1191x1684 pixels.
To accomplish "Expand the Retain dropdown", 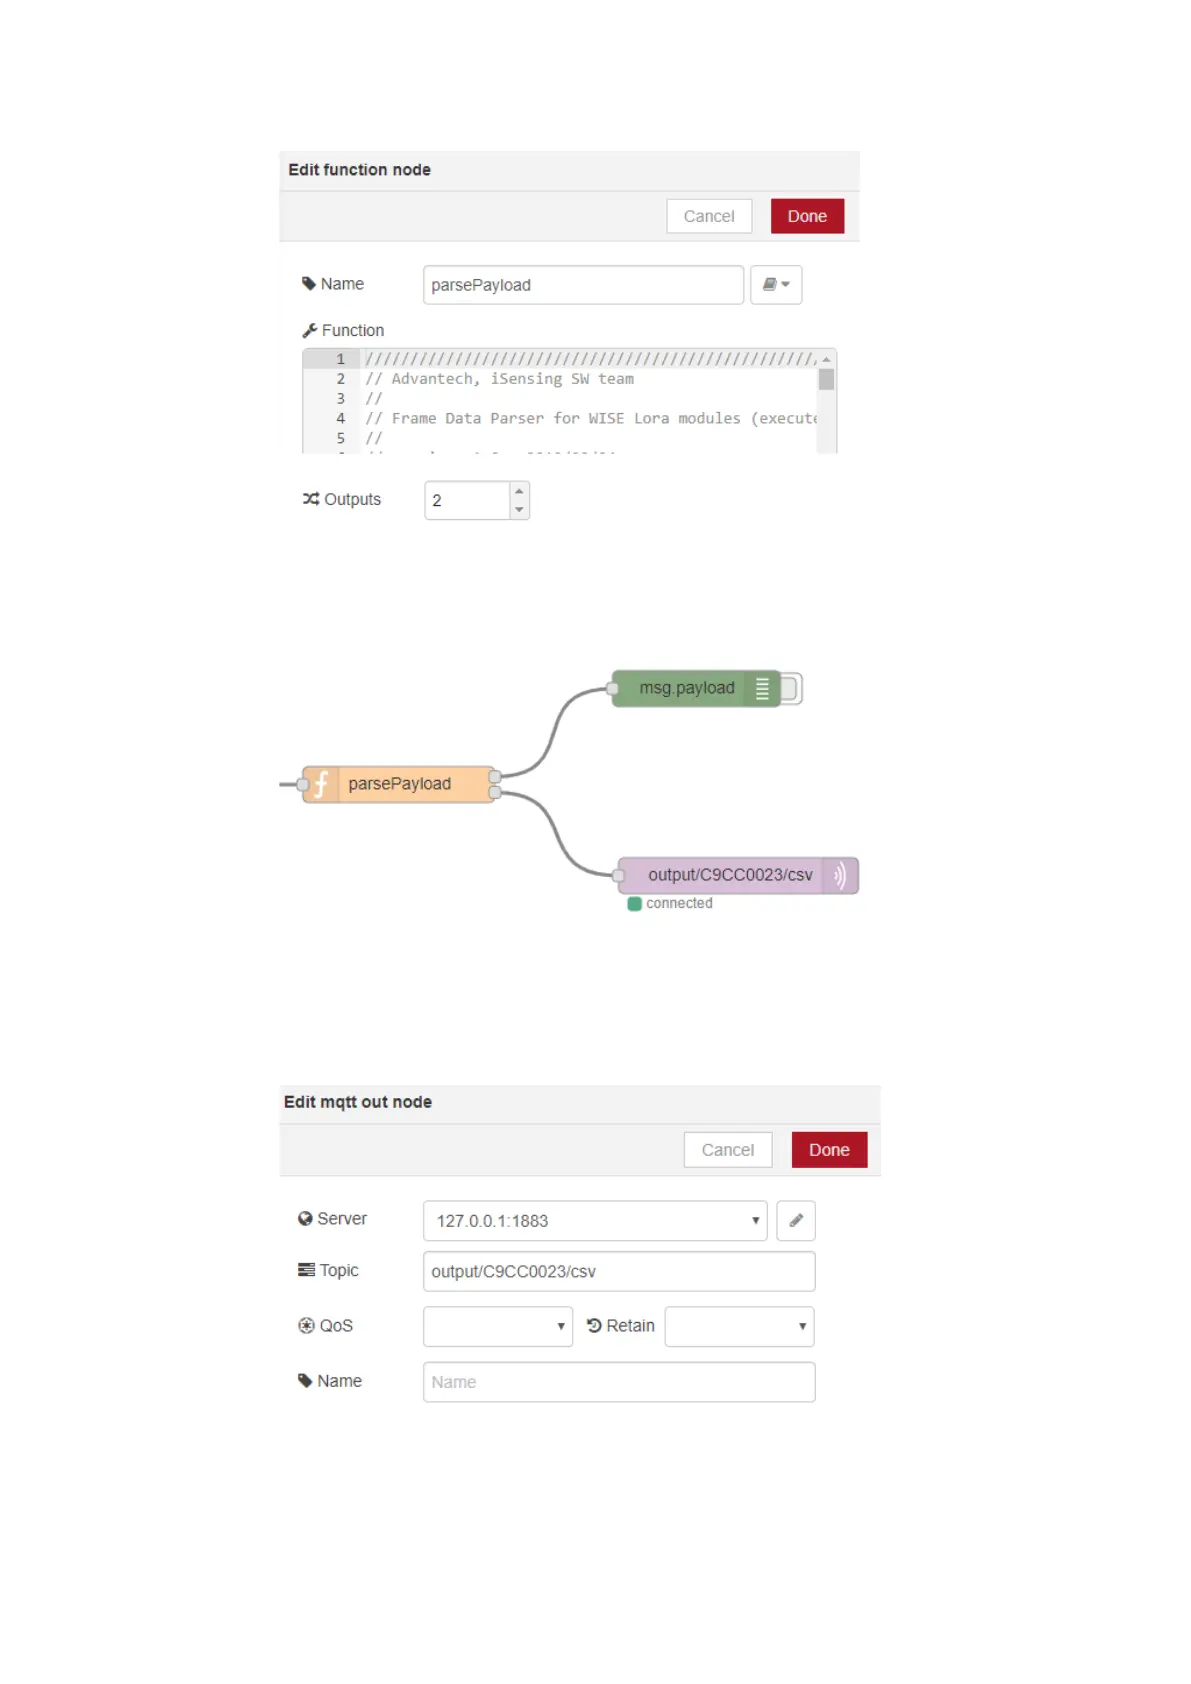I will pos(739,1326).
